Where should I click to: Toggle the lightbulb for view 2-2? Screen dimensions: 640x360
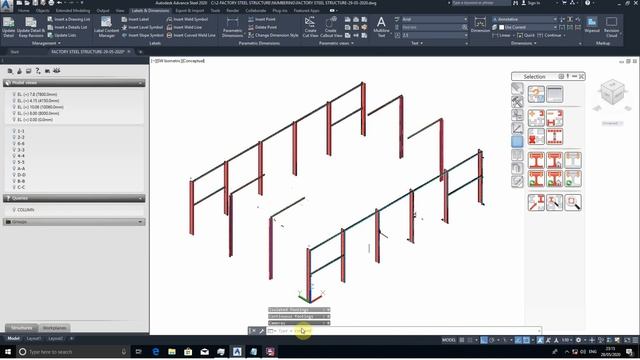[14, 138]
